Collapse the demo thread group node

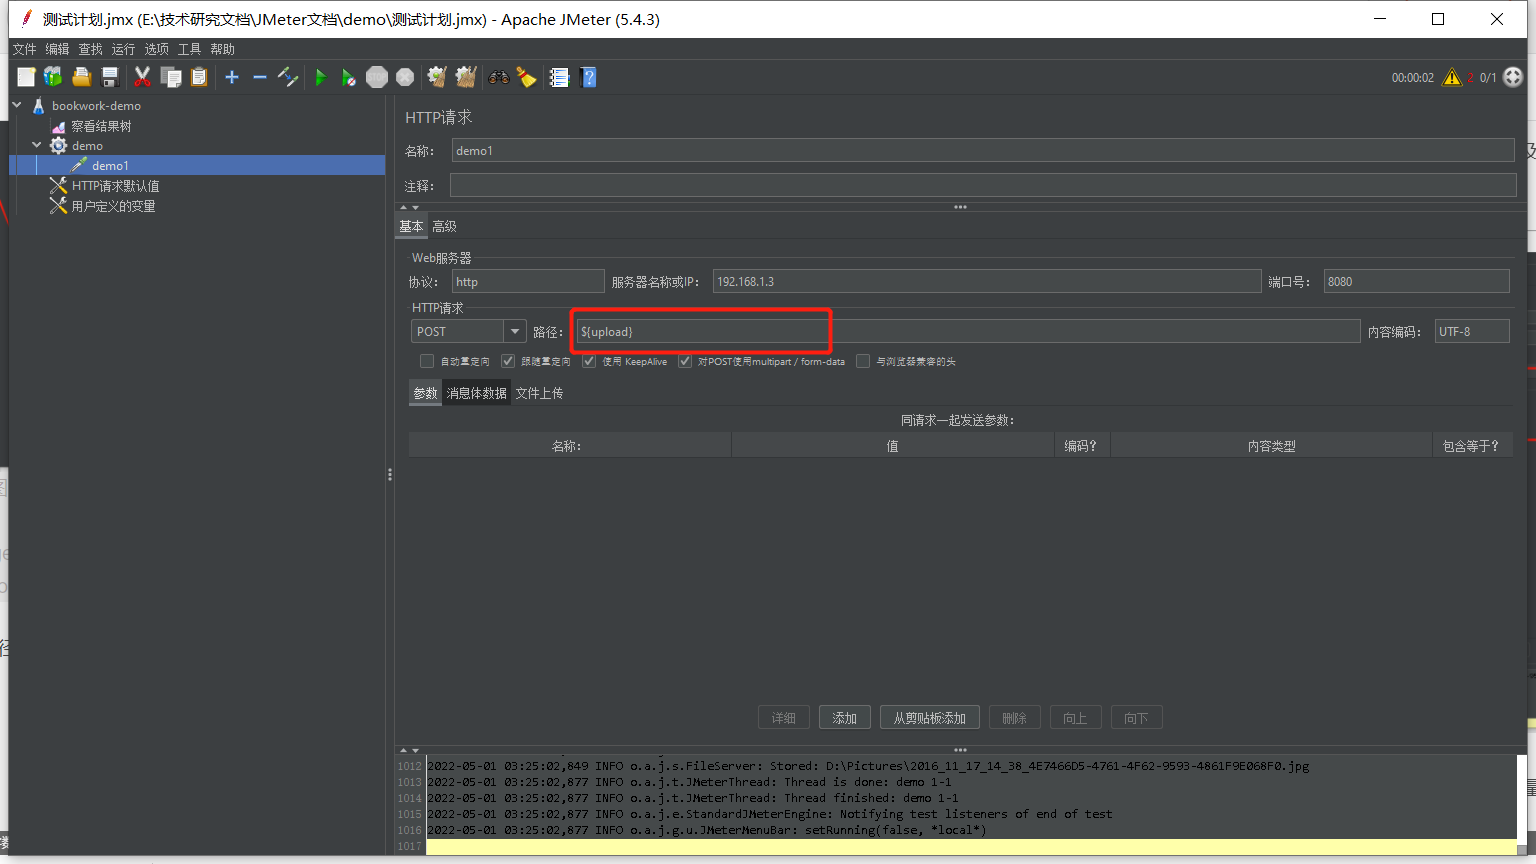click(37, 145)
